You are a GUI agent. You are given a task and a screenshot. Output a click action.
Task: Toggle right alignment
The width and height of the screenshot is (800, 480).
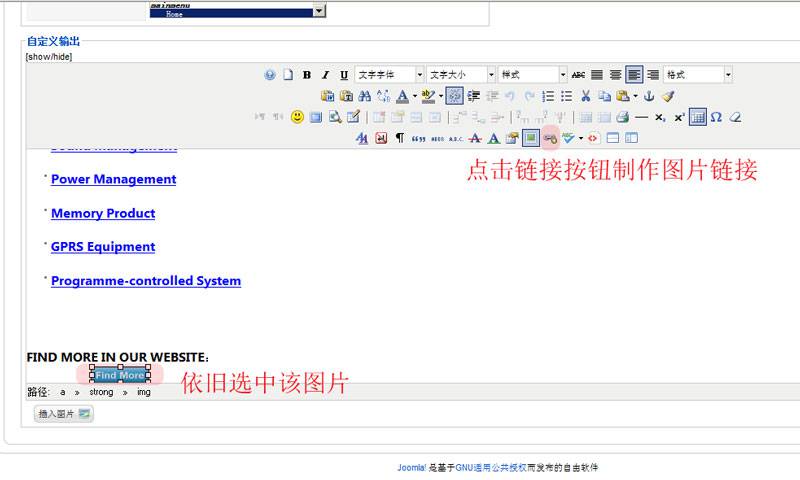(x=653, y=75)
